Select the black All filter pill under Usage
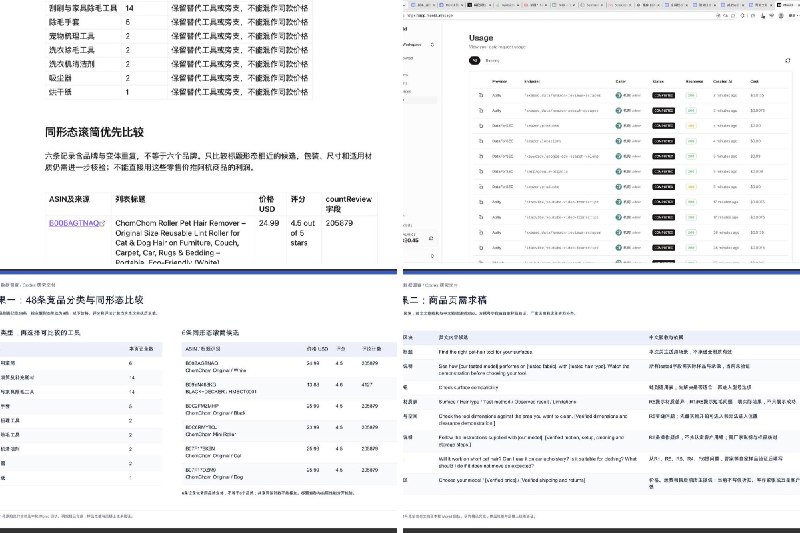The height and width of the screenshot is (533, 800). tap(474, 61)
